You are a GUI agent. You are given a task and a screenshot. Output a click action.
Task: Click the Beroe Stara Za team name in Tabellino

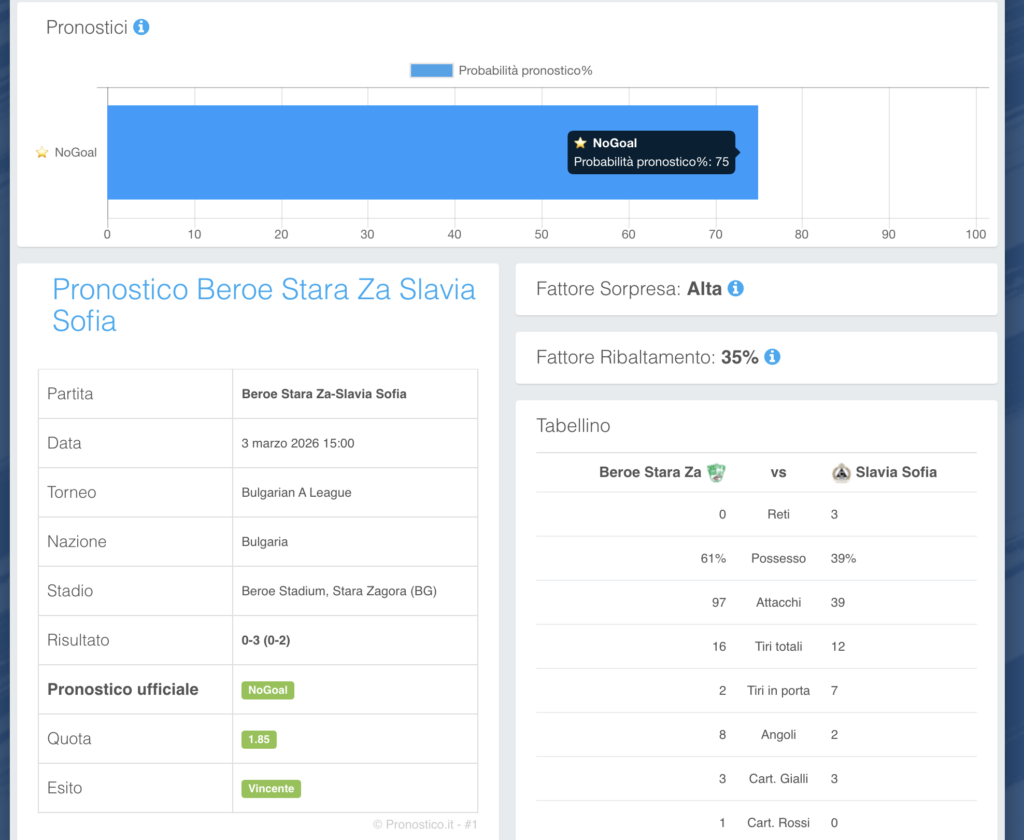[x=650, y=473]
